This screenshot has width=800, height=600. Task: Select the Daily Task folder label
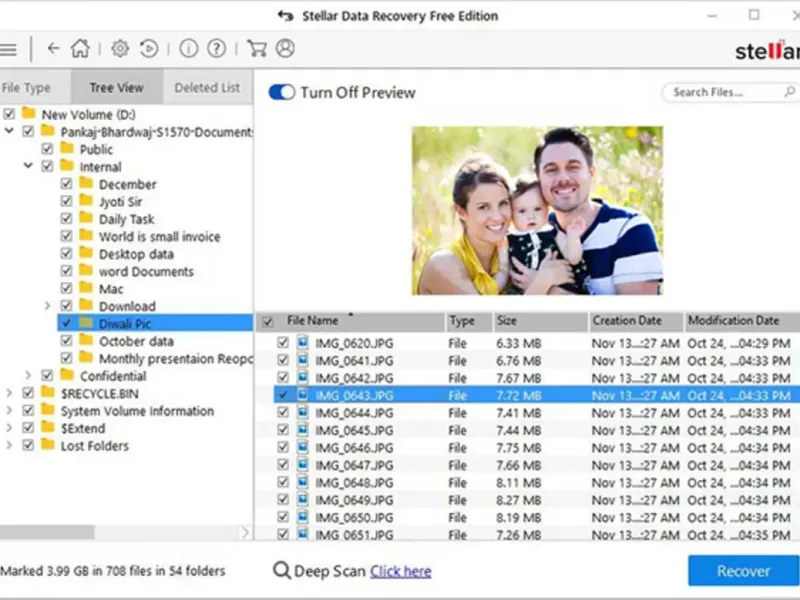(x=127, y=219)
